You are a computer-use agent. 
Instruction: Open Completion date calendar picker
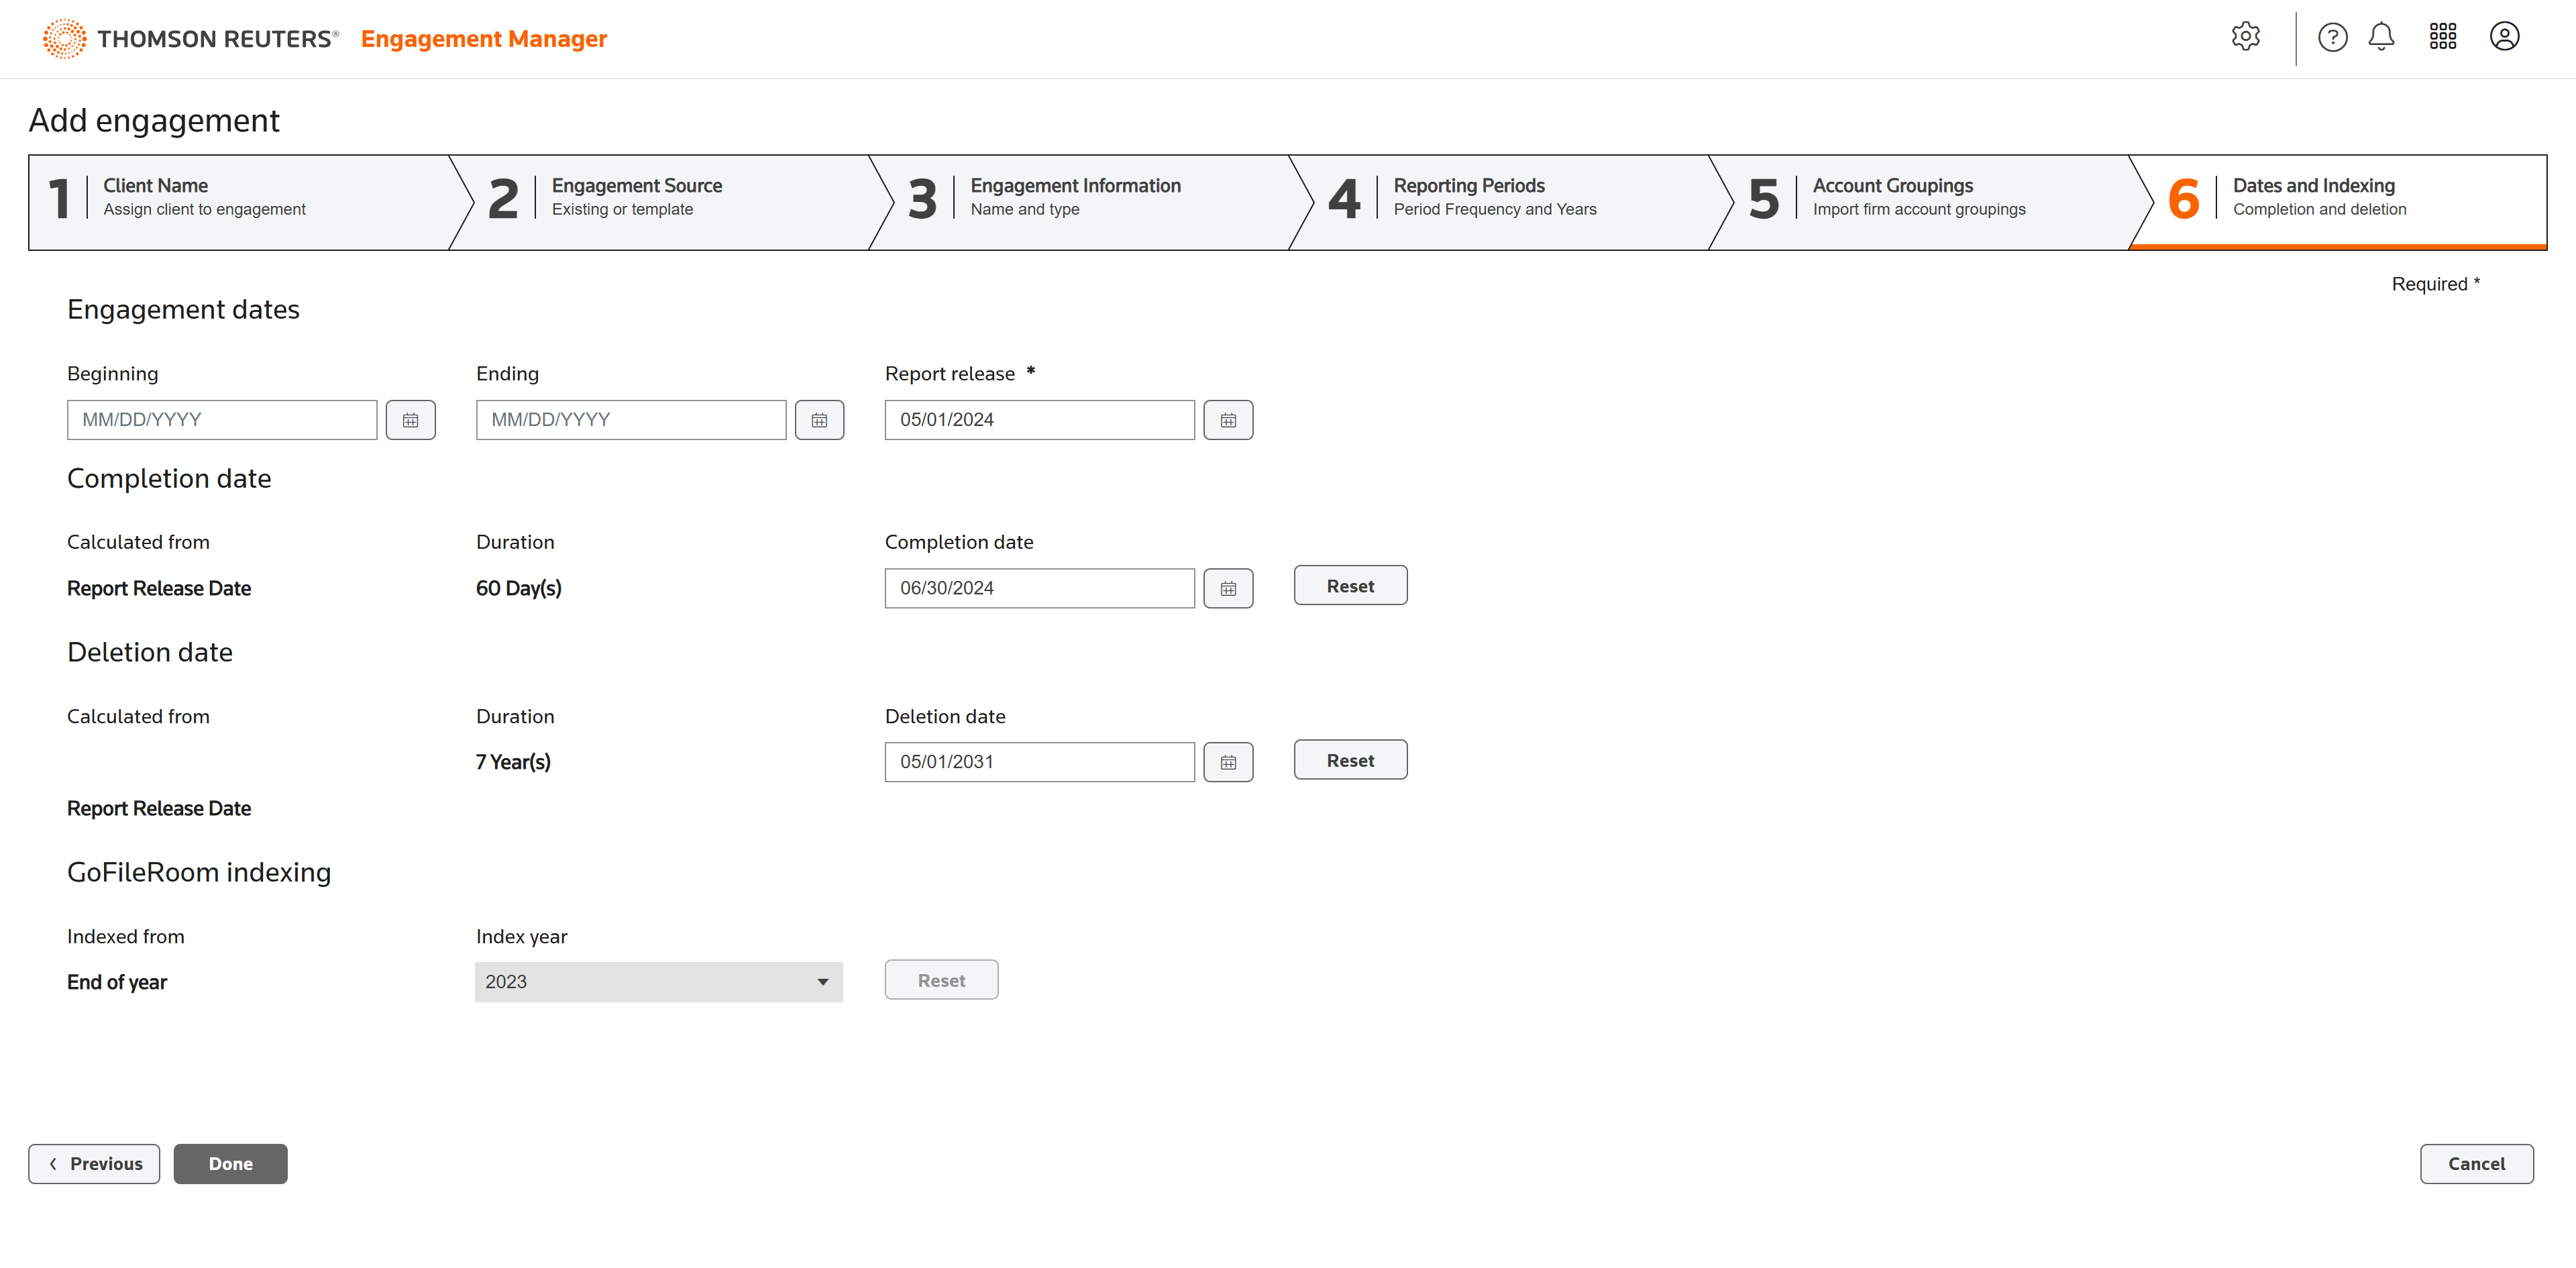pos(1228,588)
